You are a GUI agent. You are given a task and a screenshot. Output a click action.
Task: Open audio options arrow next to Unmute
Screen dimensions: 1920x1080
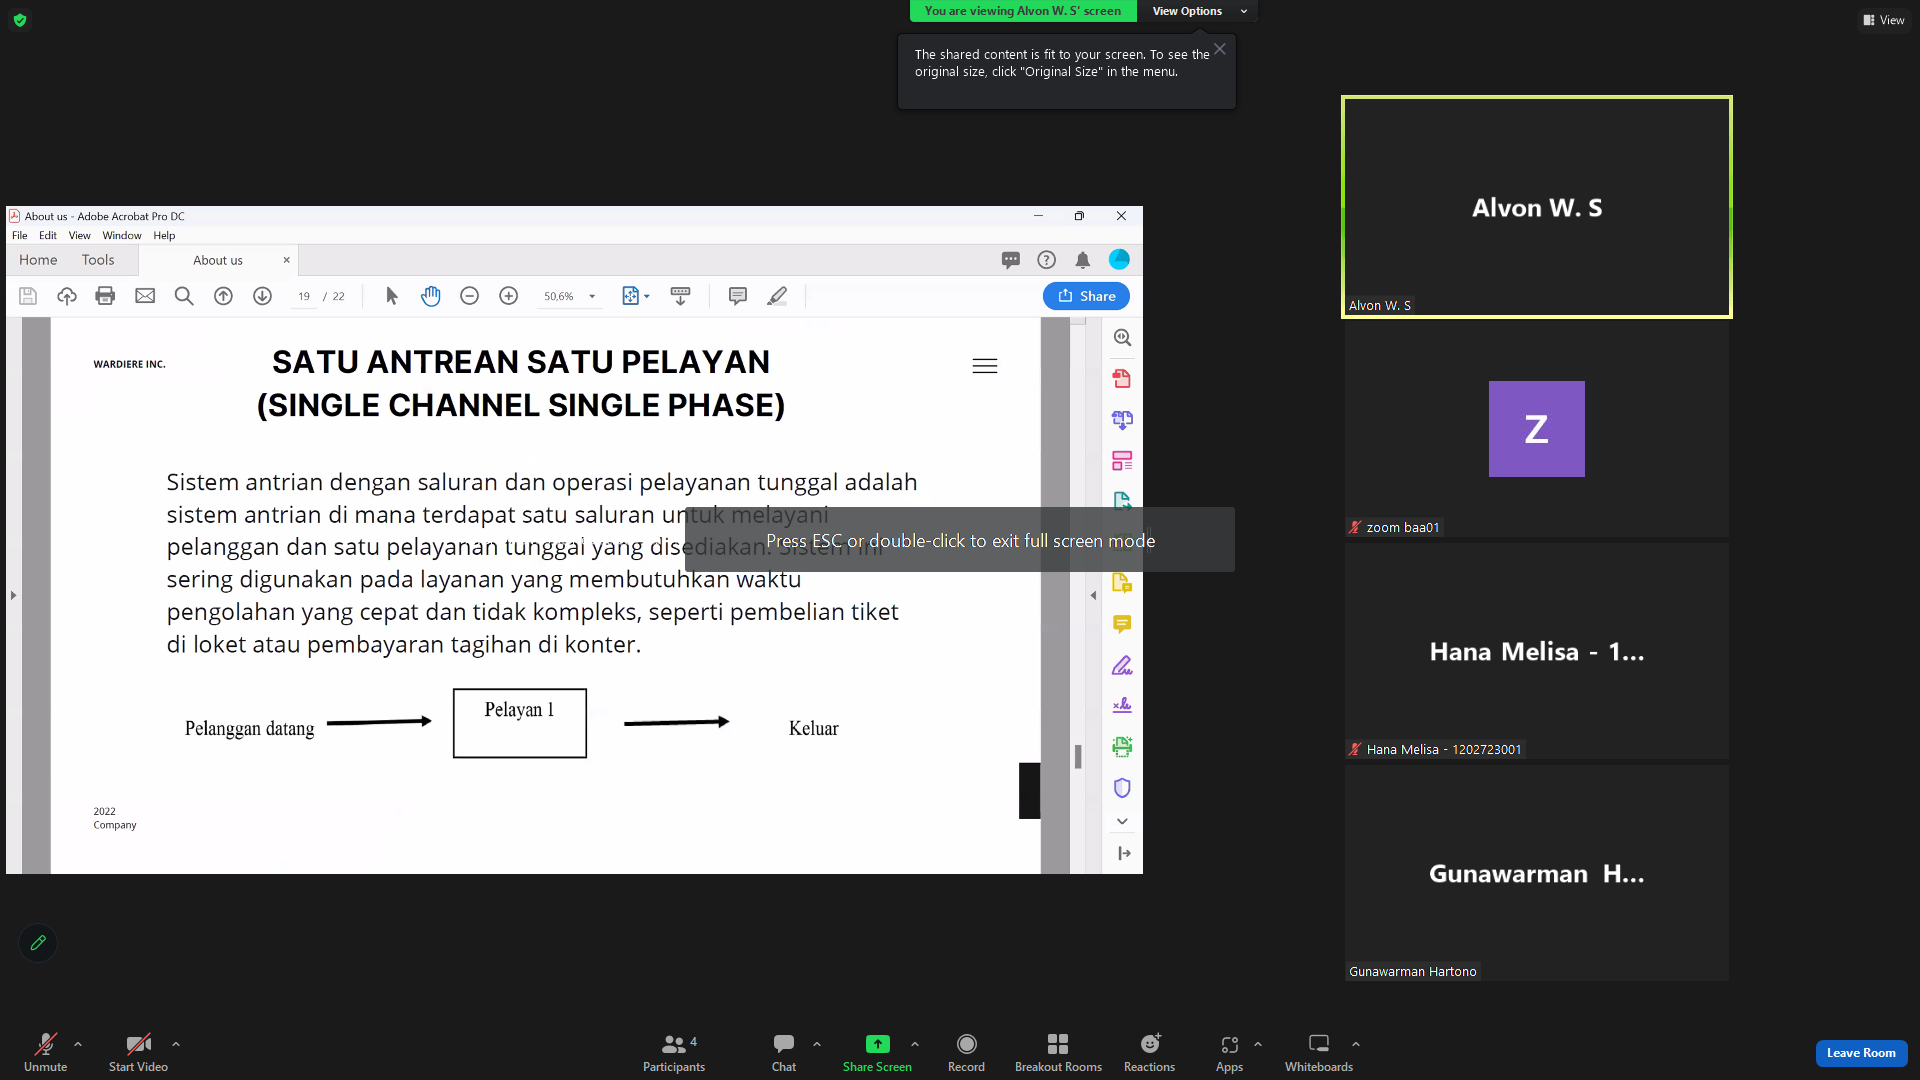click(x=78, y=1044)
